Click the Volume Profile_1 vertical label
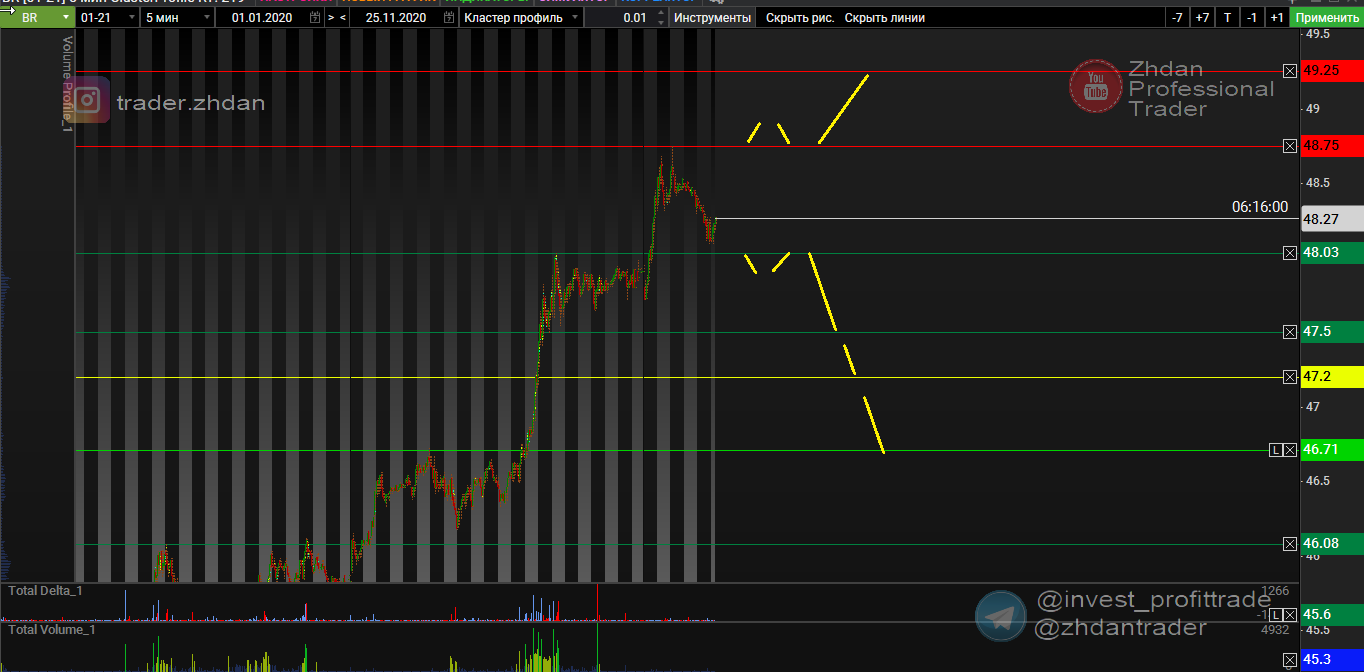 [68, 83]
